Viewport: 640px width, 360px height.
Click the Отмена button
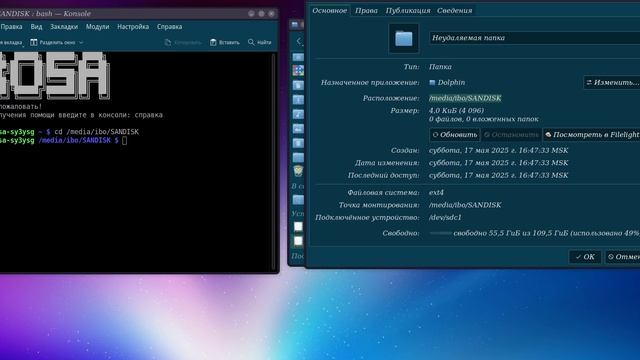coord(622,257)
